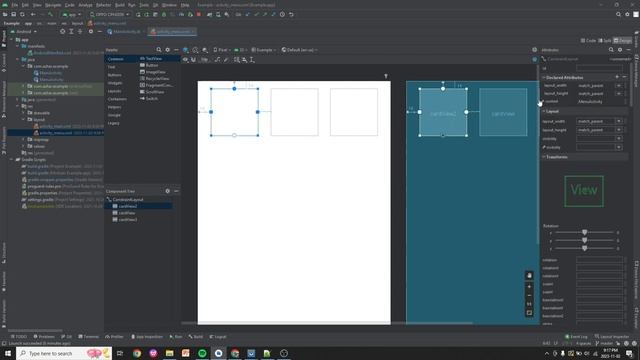Open Default (en-us) locale dropdown
The height and width of the screenshot is (360, 640).
pos(300,50)
